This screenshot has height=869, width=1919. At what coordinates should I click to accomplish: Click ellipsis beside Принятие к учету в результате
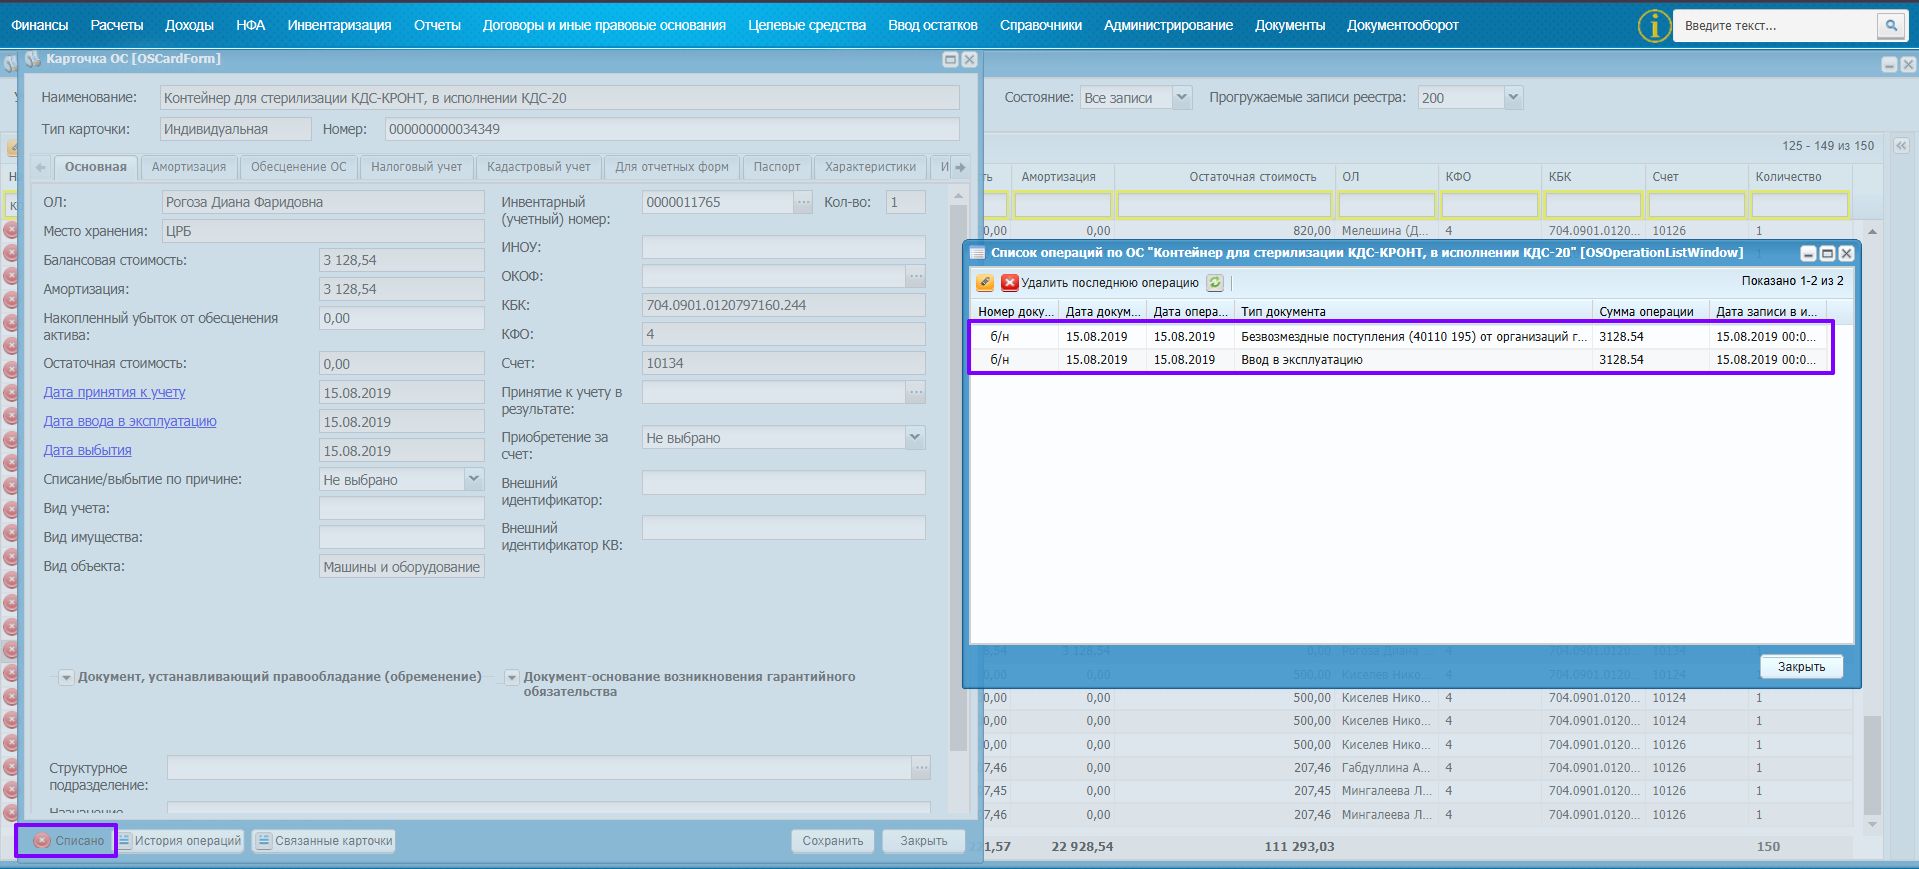(x=915, y=393)
